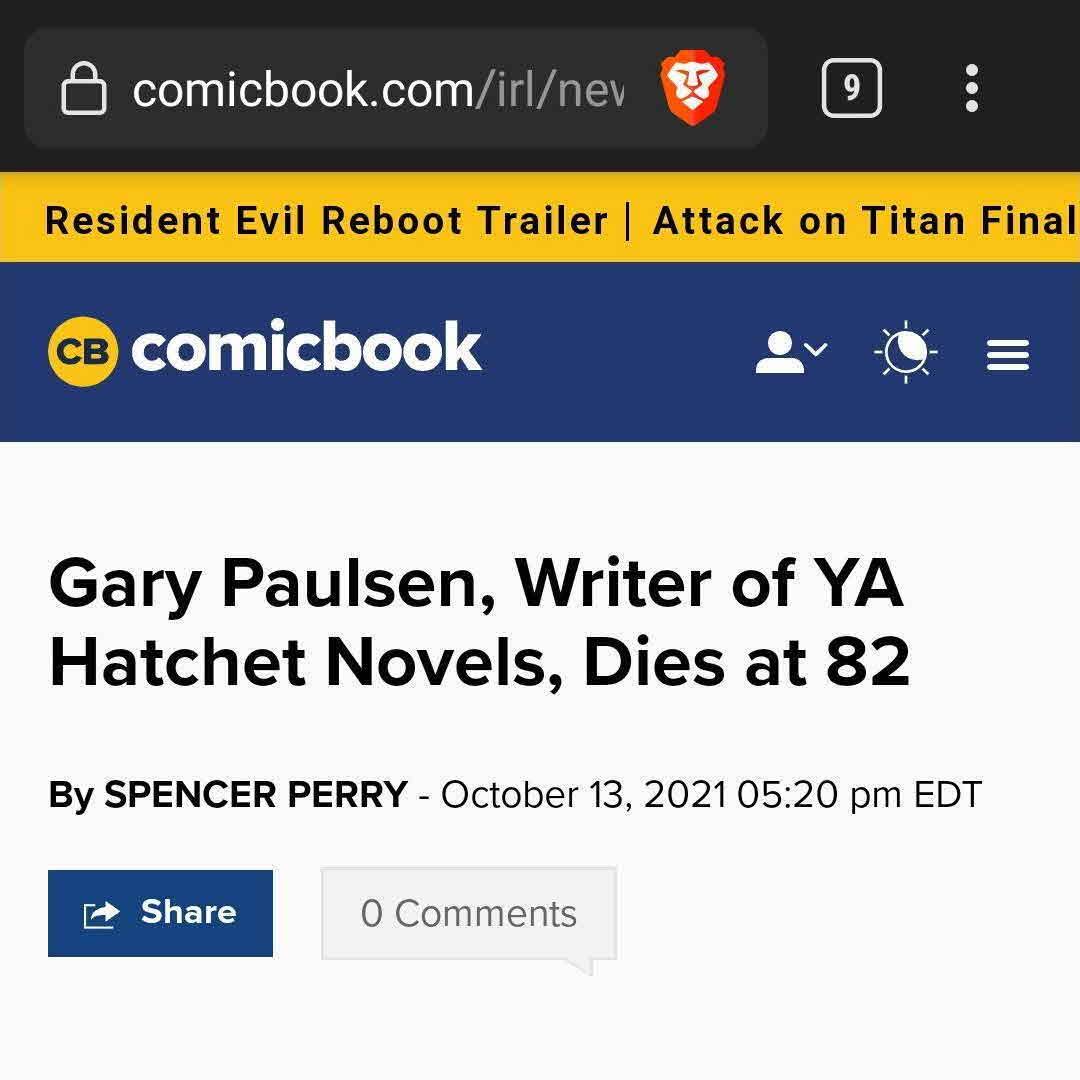Viewport: 1080px width, 1080px height.
Task: Expand the chevron beside the account icon
Action: [x=817, y=349]
